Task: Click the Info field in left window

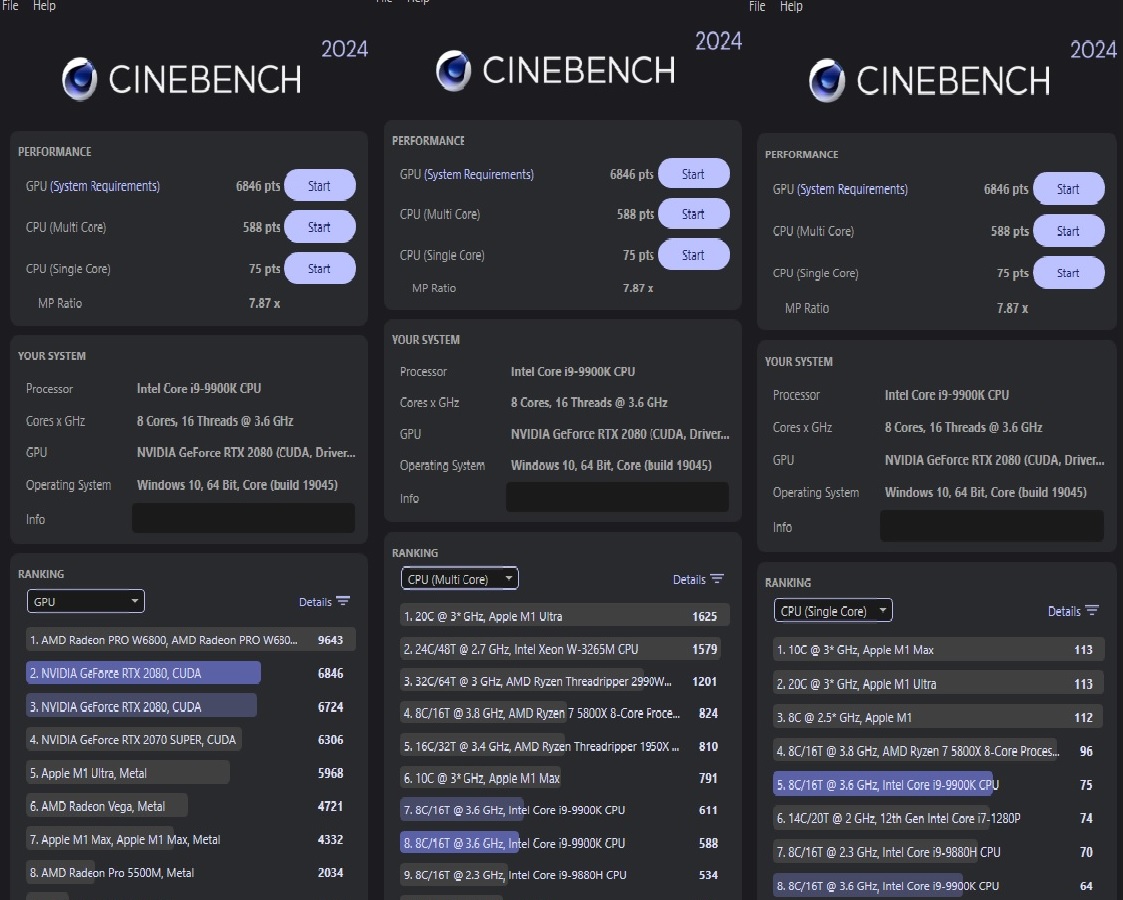Action: 244,518
